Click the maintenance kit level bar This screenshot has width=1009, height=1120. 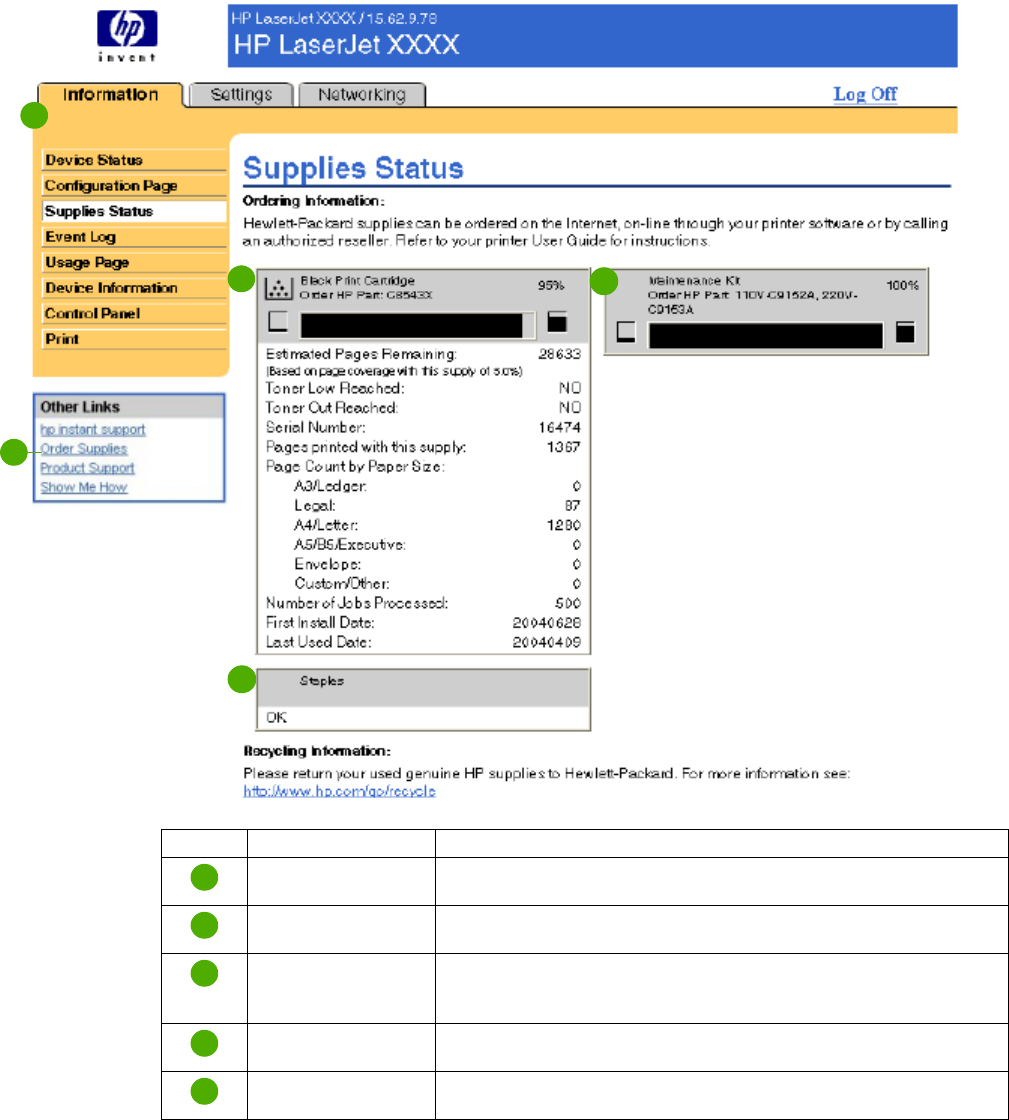coord(765,335)
